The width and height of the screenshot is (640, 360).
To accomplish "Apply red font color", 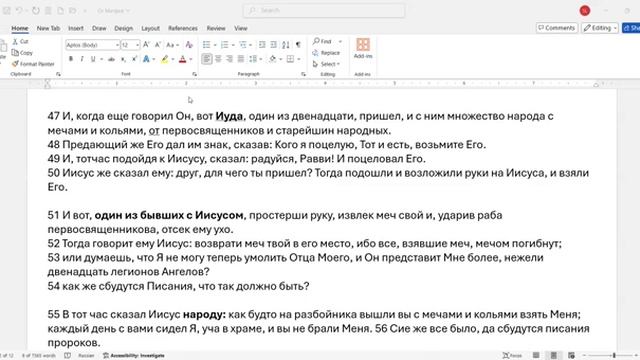I will (182, 59).
